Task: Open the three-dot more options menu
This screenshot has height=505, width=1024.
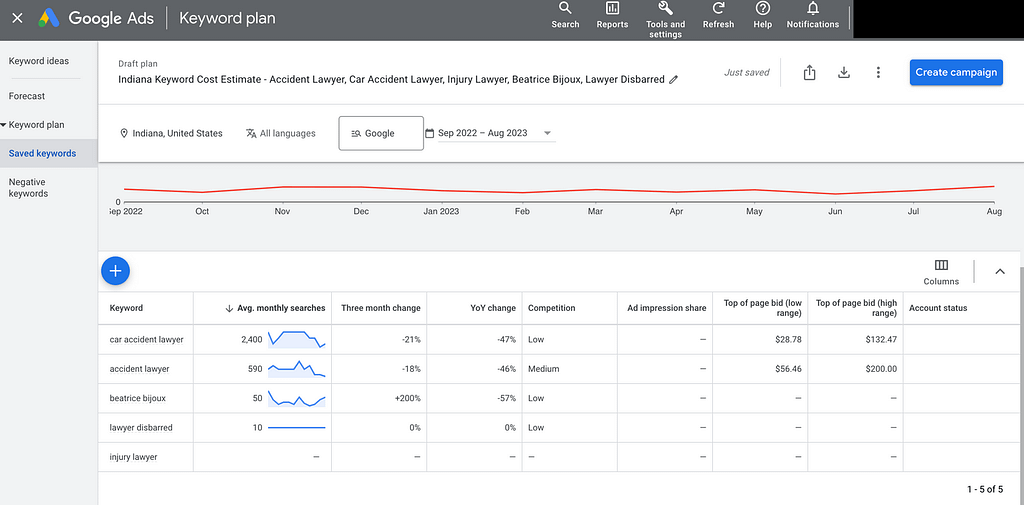Action: click(878, 73)
